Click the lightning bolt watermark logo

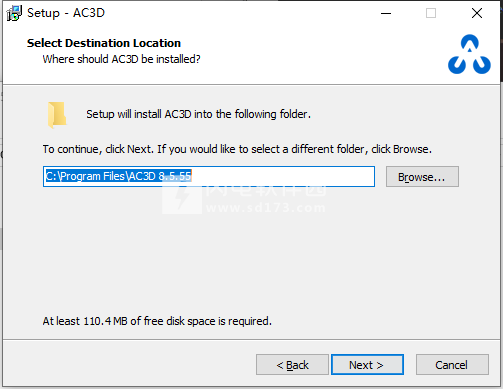(x=182, y=197)
